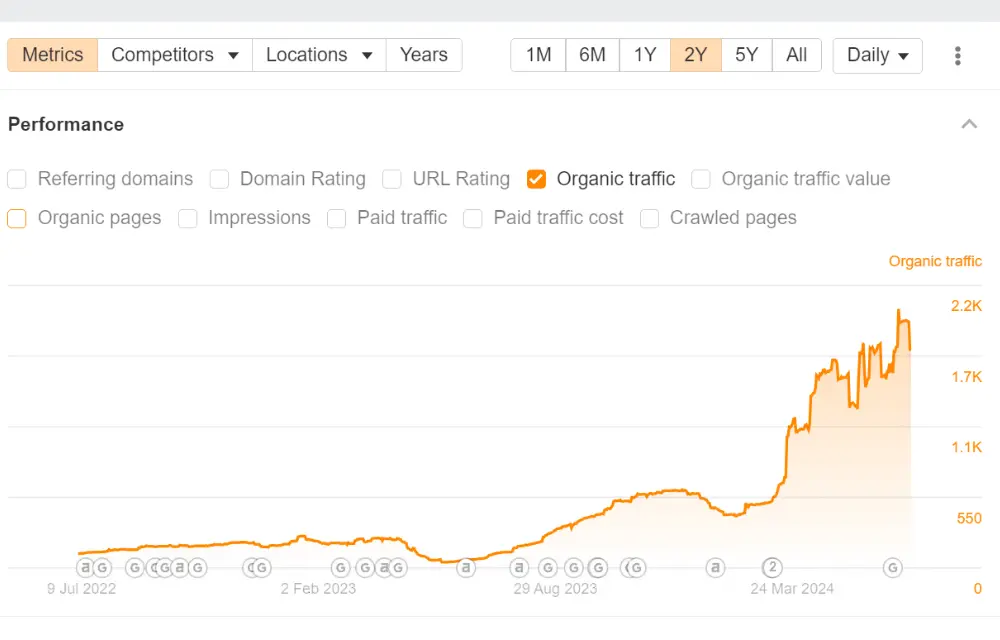
Task: Click the "a" marker left of the 2 marker
Action: coord(716,567)
